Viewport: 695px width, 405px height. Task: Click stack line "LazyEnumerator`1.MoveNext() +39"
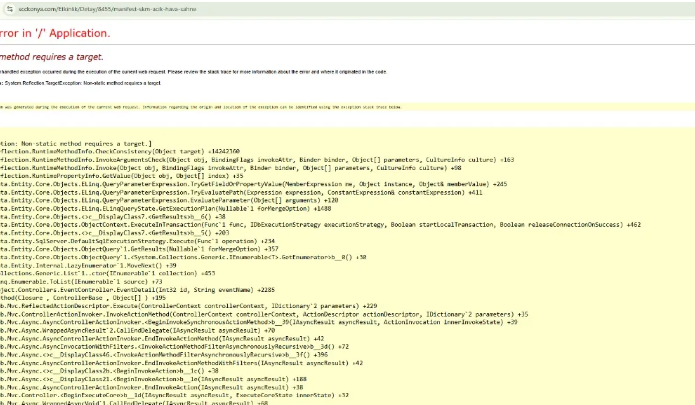pyautogui.click(x=88, y=265)
